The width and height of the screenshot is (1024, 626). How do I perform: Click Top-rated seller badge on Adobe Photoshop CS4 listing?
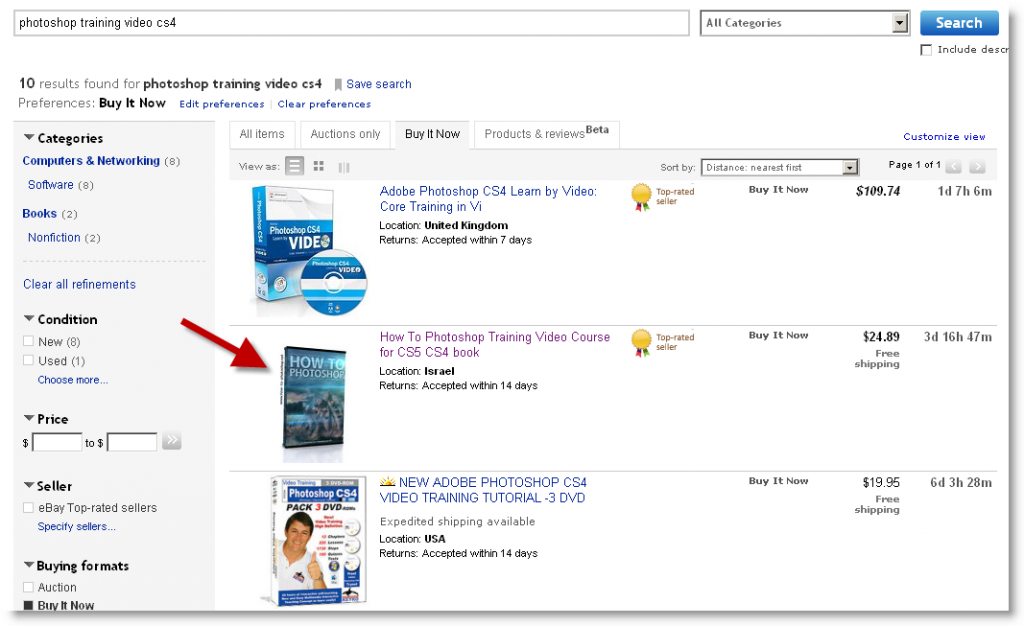662,196
